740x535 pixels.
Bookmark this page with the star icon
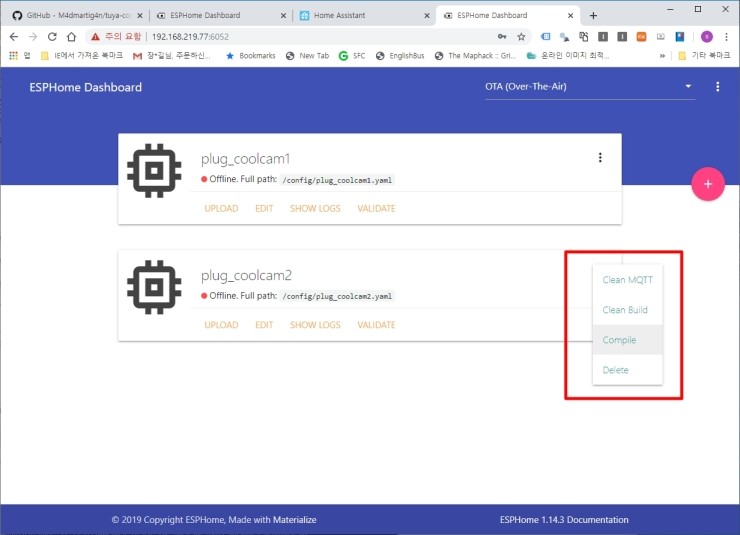tap(521, 36)
